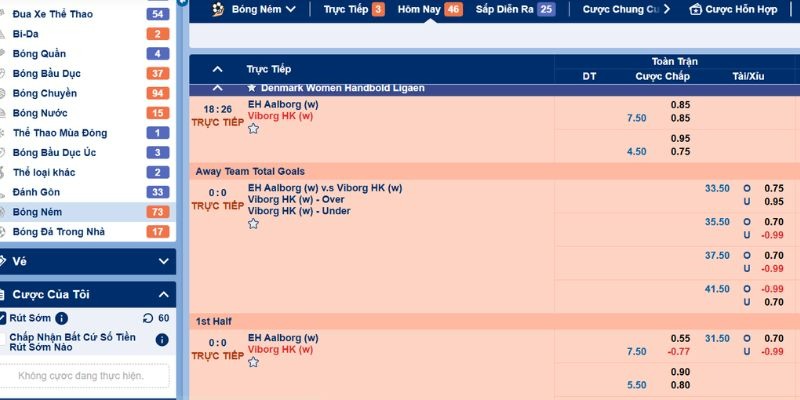800x400 pixels.
Task: Expand the Vé section
Action: (x=164, y=261)
